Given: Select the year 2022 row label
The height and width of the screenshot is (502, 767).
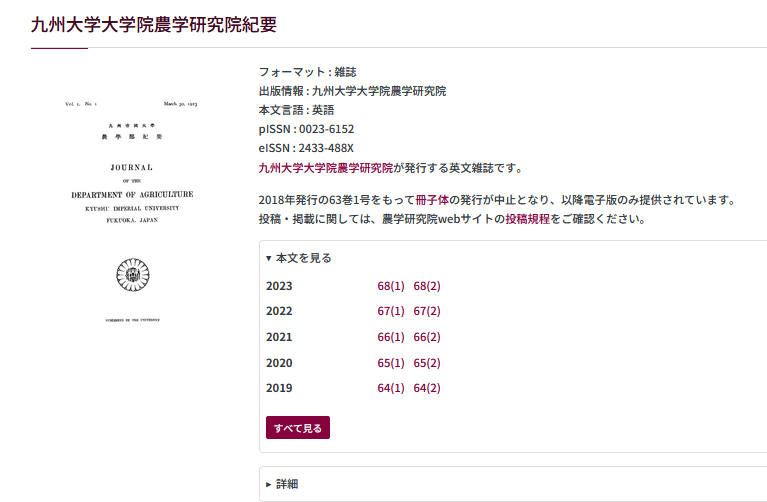Looking at the screenshot, I should (279, 311).
